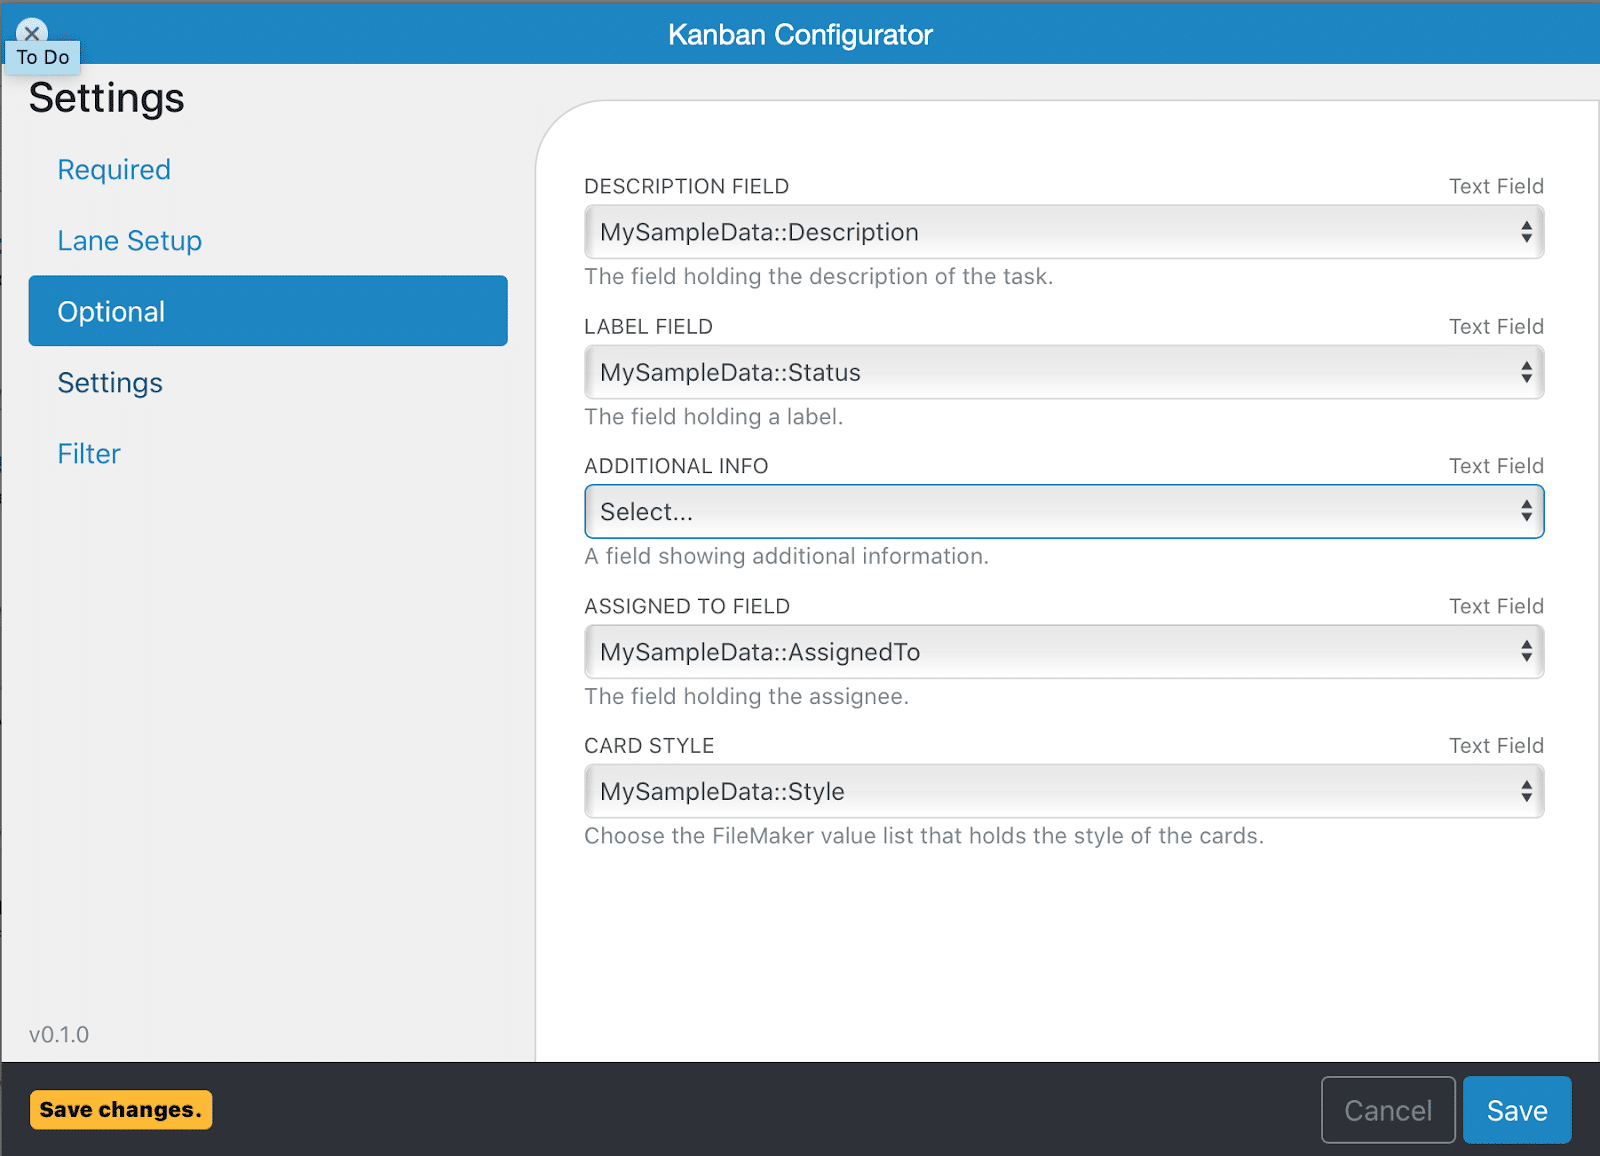Open the Settings section in sidebar
The height and width of the screenshot is (1156, 1600).
pos(110,382)
